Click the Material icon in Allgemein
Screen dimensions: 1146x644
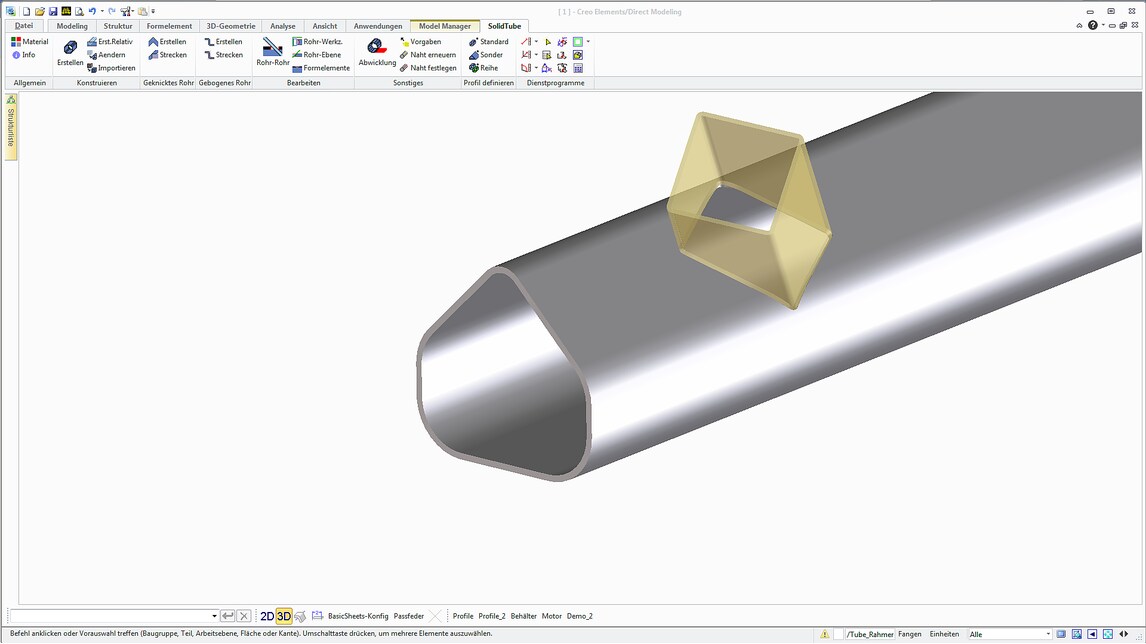click(16, 42)
